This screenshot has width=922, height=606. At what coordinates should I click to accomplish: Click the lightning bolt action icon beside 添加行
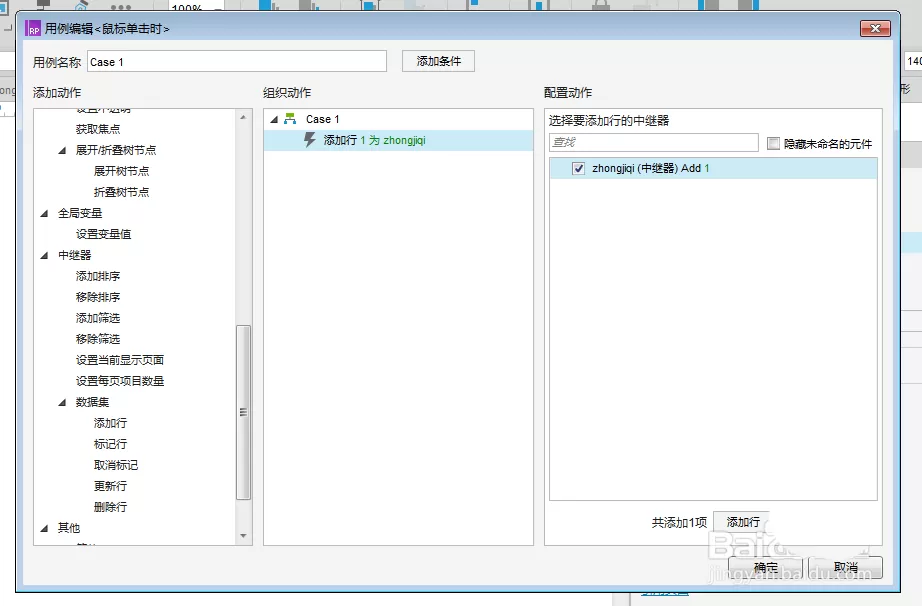(x=309, y=140)
